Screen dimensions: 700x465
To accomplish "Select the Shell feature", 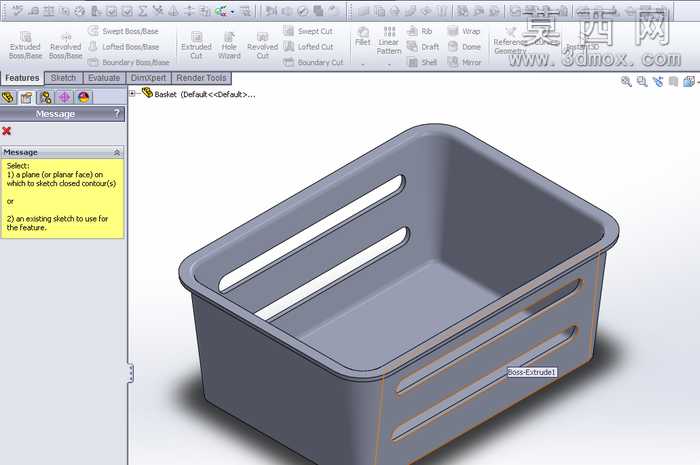I will tap(422, 62).
